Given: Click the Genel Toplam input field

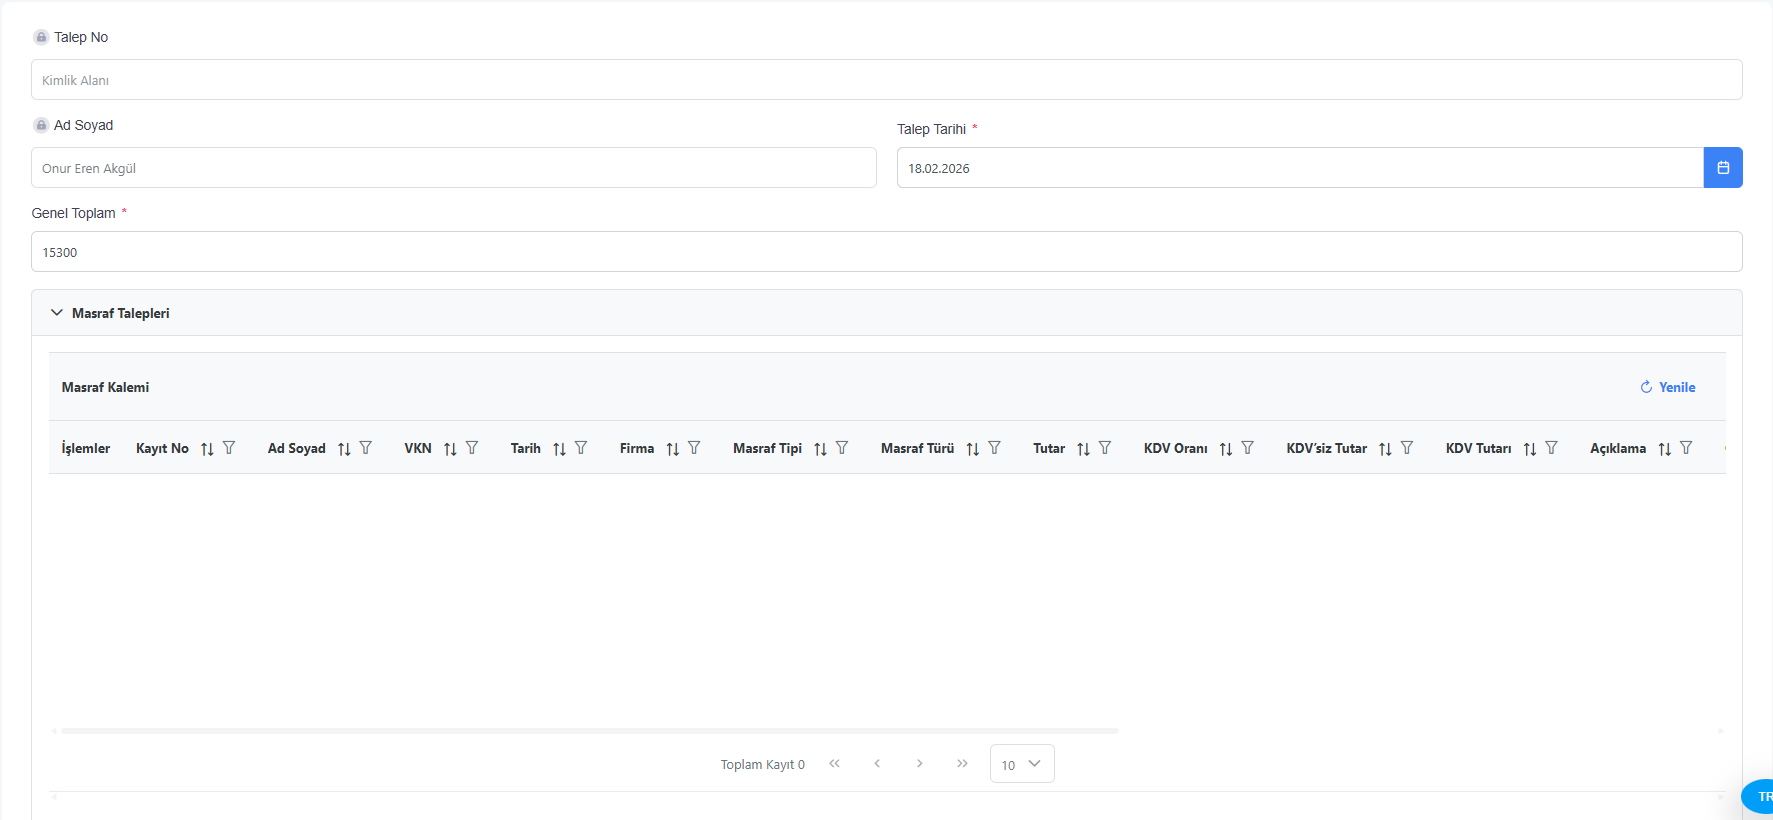Looking at the screenshot, I should pos(886,252).
